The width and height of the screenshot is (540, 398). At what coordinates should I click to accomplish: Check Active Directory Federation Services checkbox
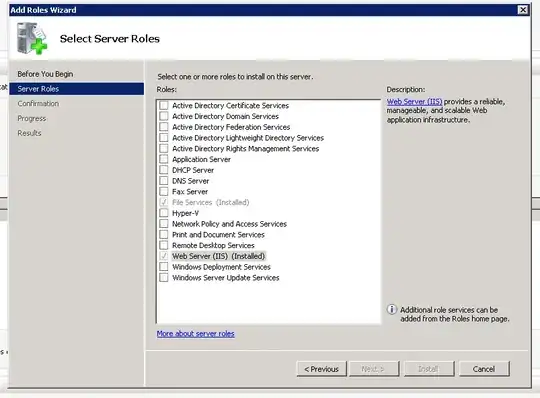click(164, 127)
